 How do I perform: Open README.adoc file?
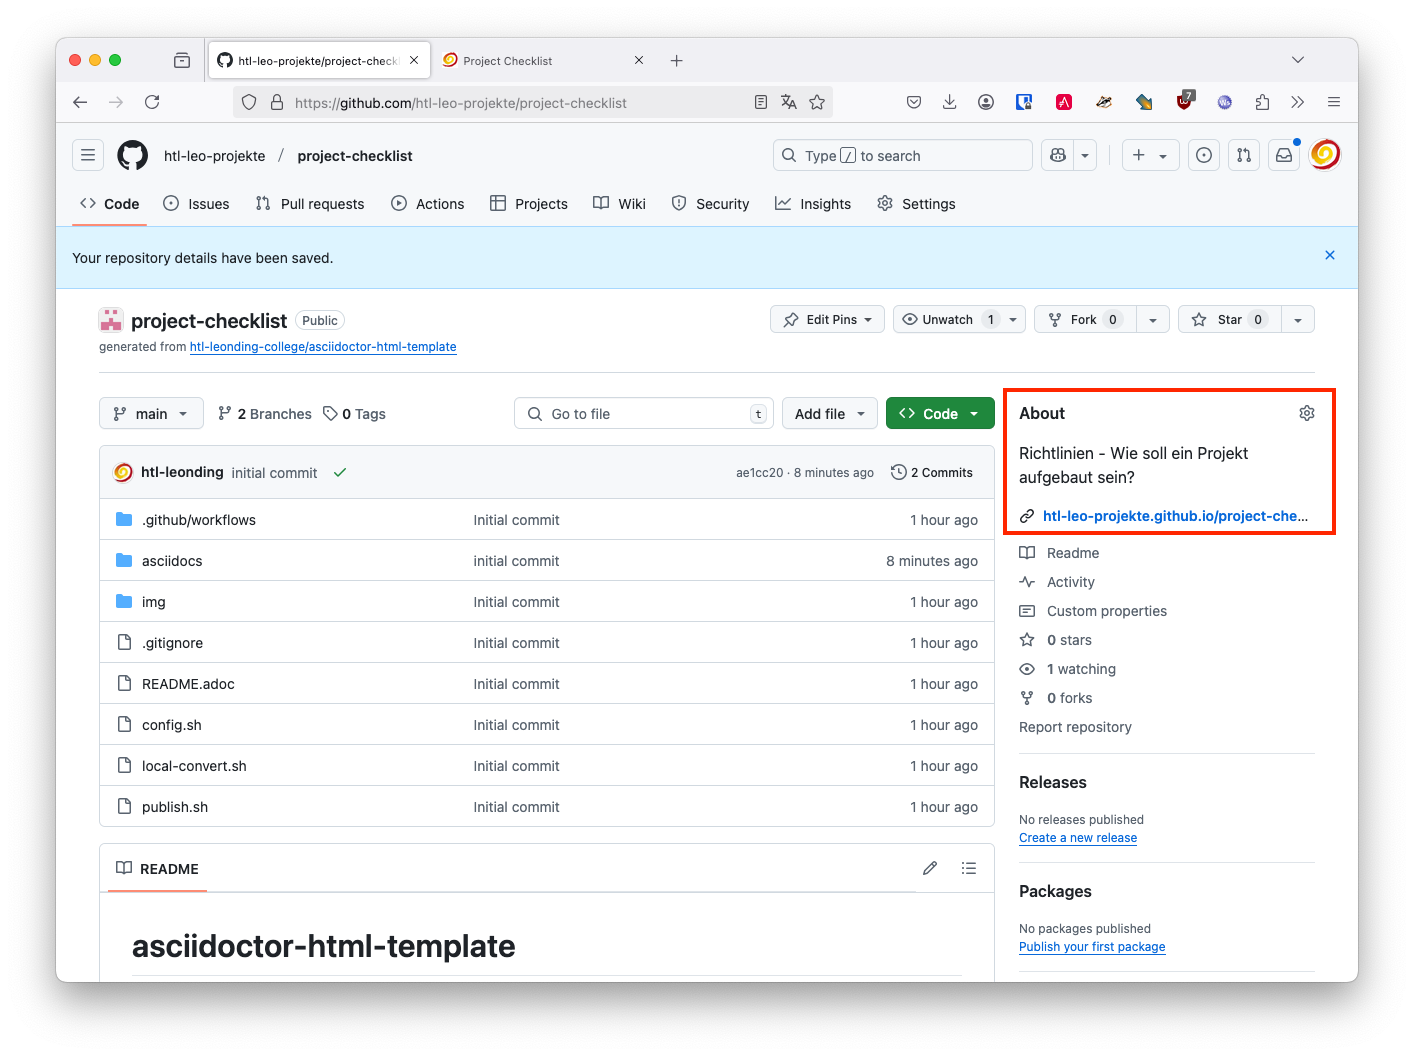coord(188,684)
